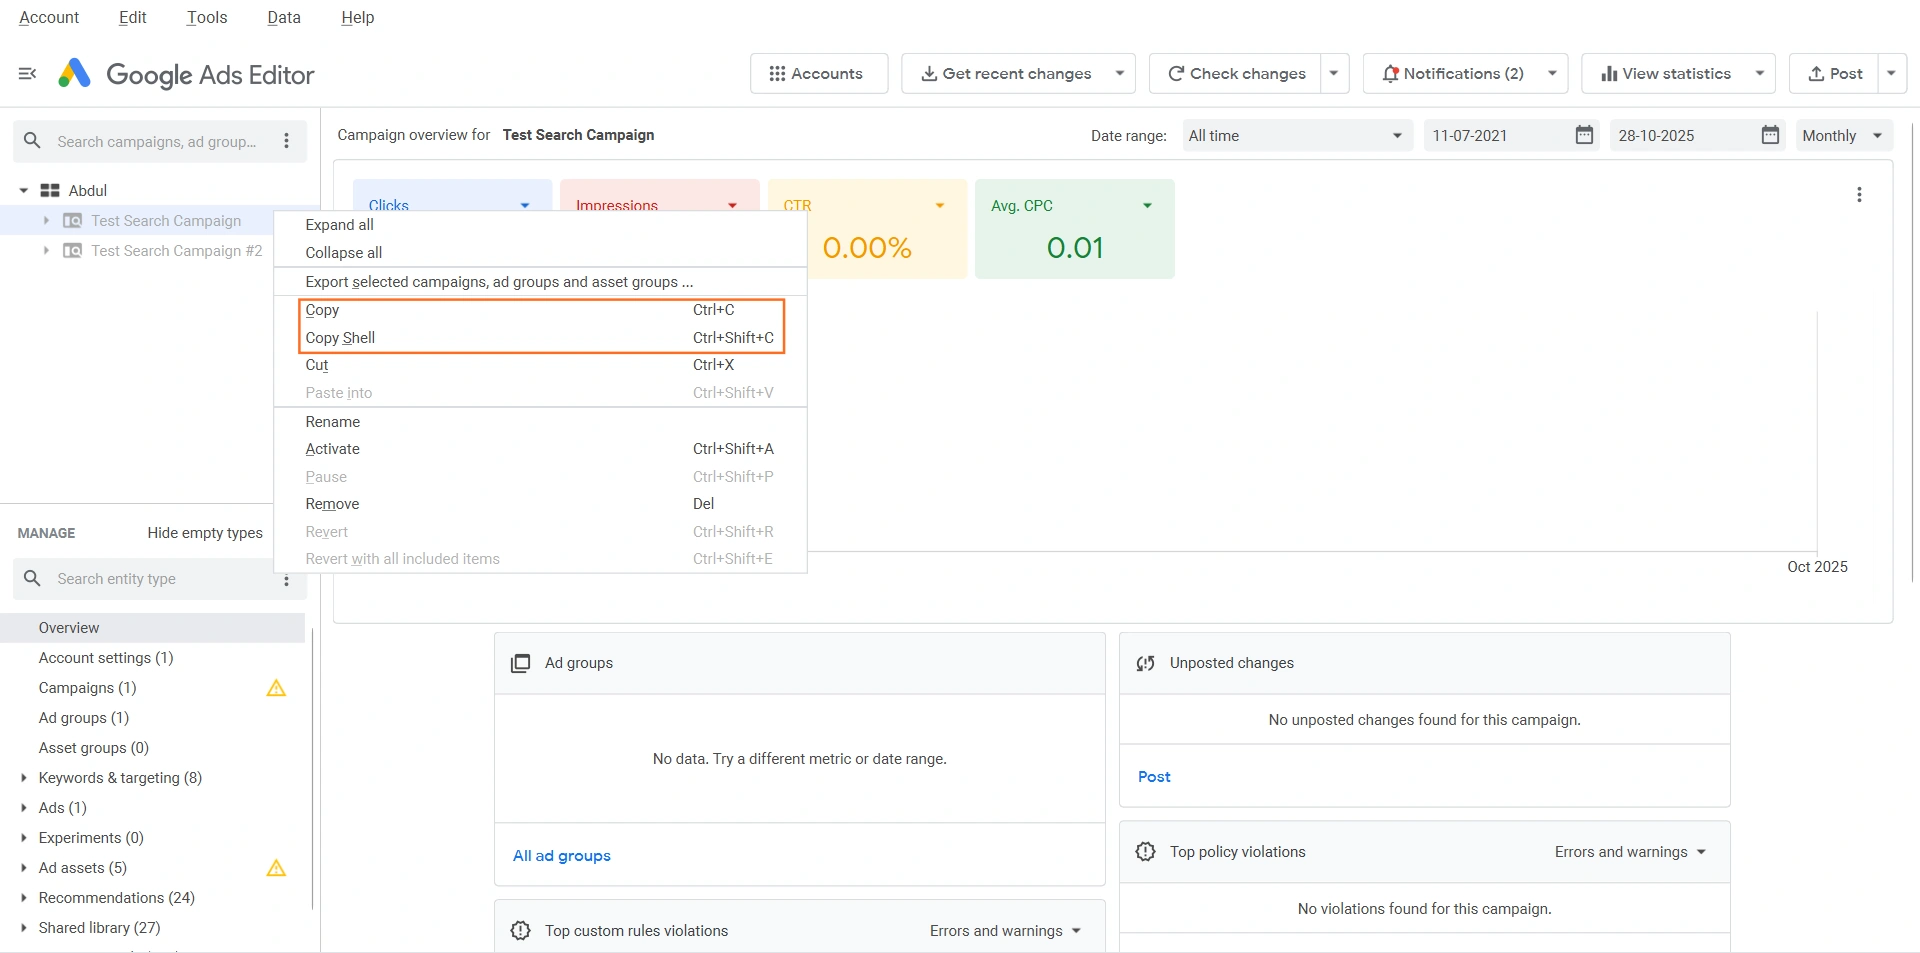This screenshot has width=1920, height=953.
Task: Expand Recommendations (24)
Action: coord(23,898)
